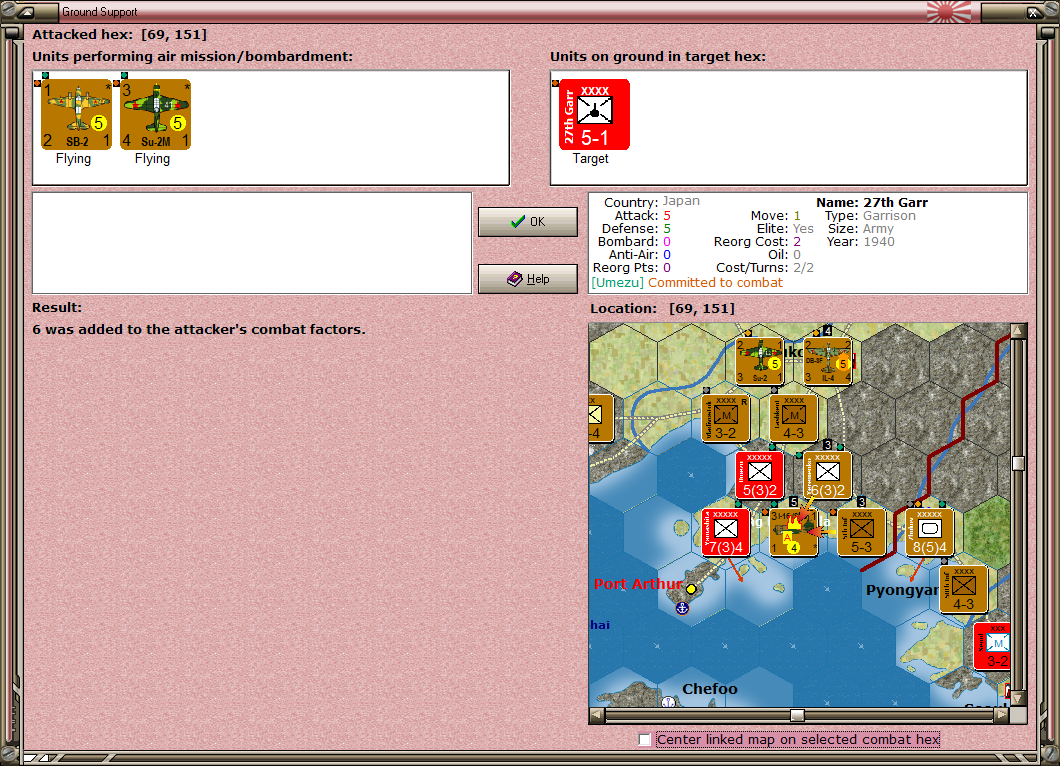Open Help for the Ground Support dialog
Screen dimensions: 1060x766
pyautogui.click(x=527, y=279)
